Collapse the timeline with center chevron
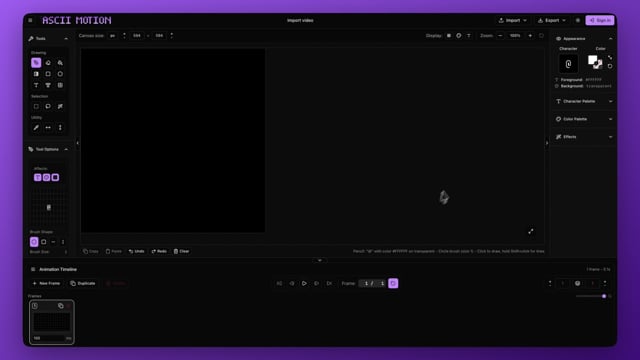The width and height of the screenshot is (640, 360). [x=320, y=260]
